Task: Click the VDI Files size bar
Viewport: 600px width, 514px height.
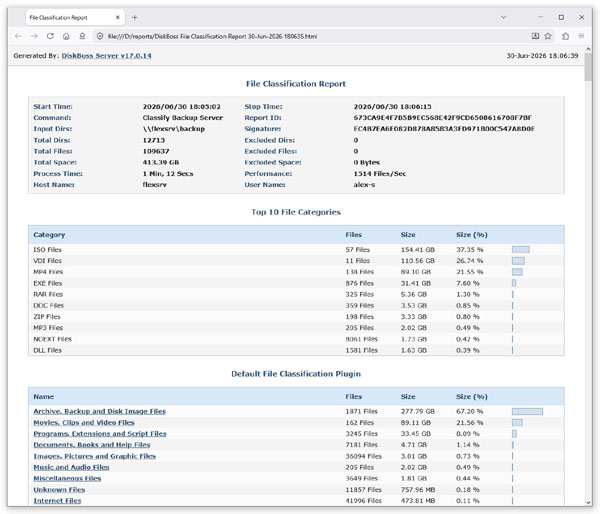Action: [x=518, y=261]
